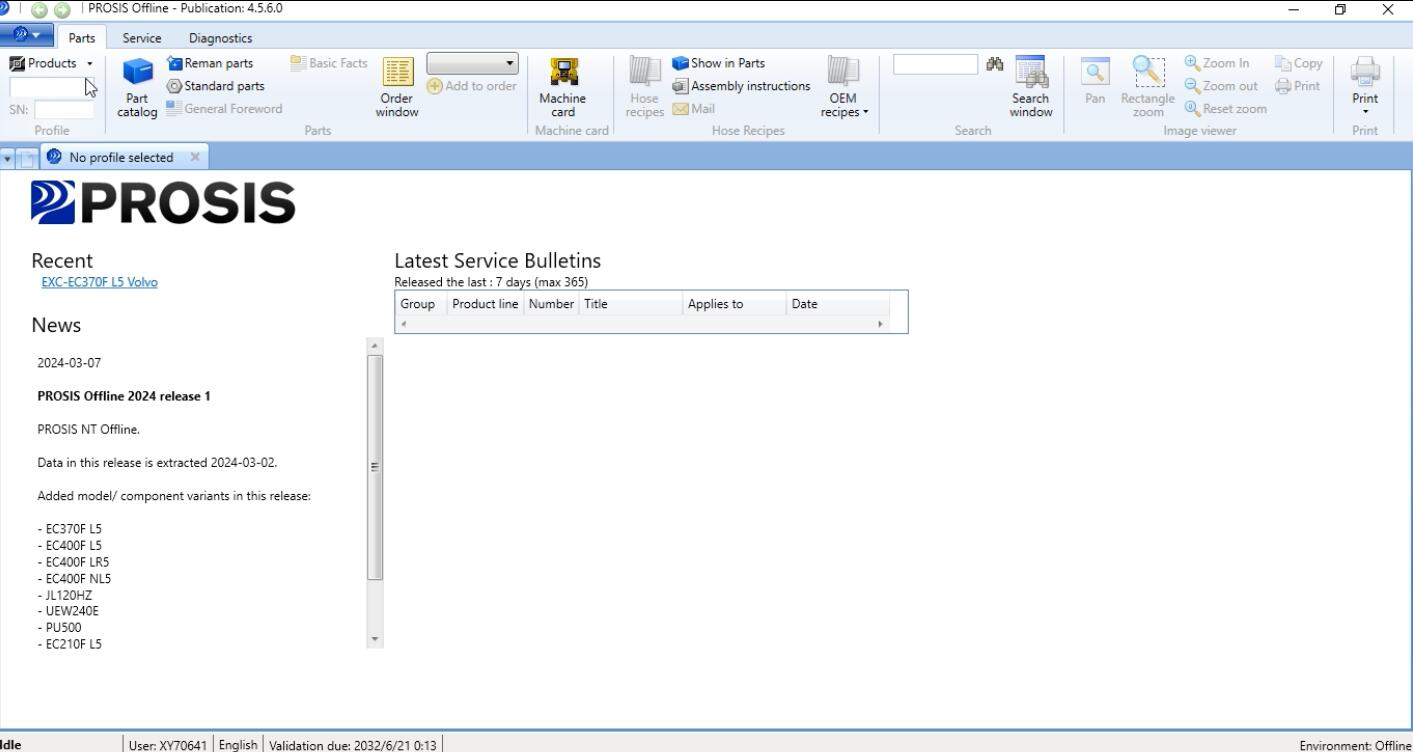
Task: Click Reset zoom
Action: tap(1225, 108)
